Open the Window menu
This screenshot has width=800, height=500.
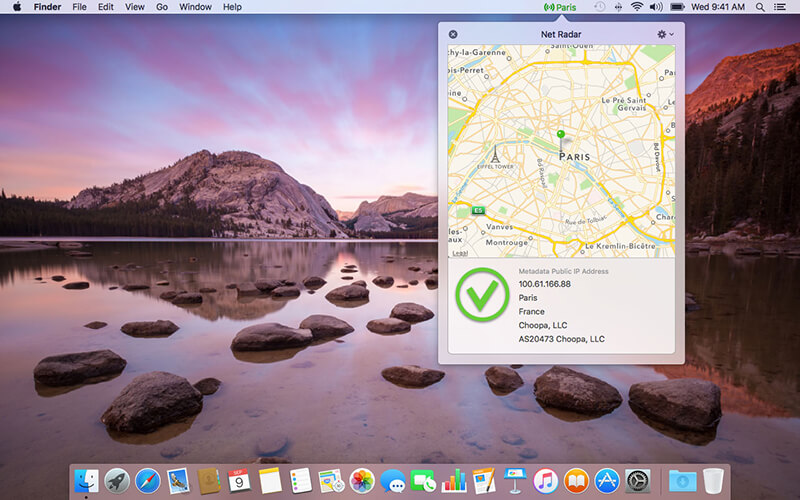point(195,7)
